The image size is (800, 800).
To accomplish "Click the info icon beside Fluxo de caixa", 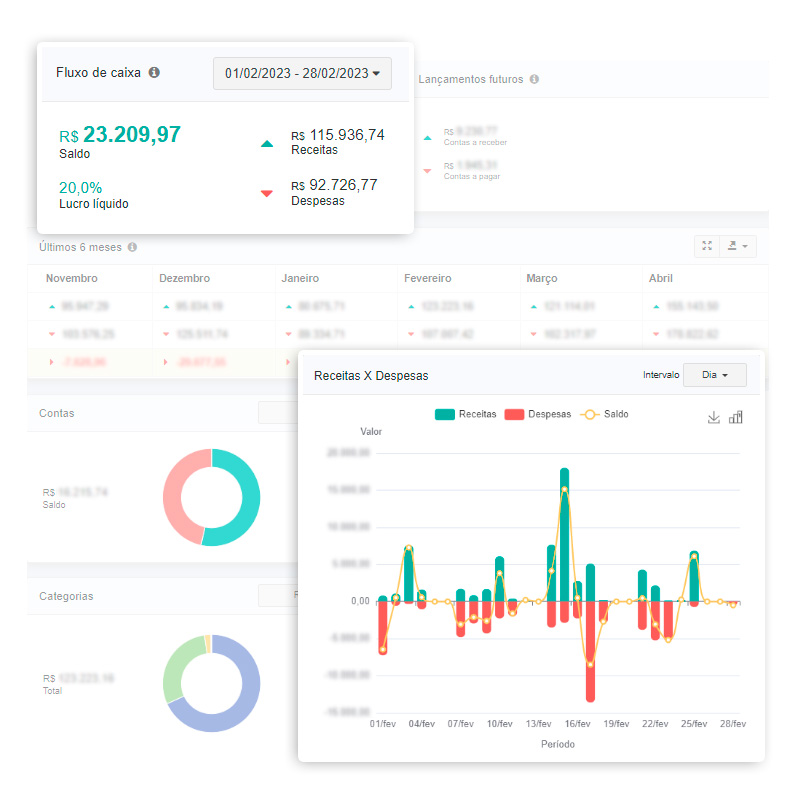I will coord(154,73).
